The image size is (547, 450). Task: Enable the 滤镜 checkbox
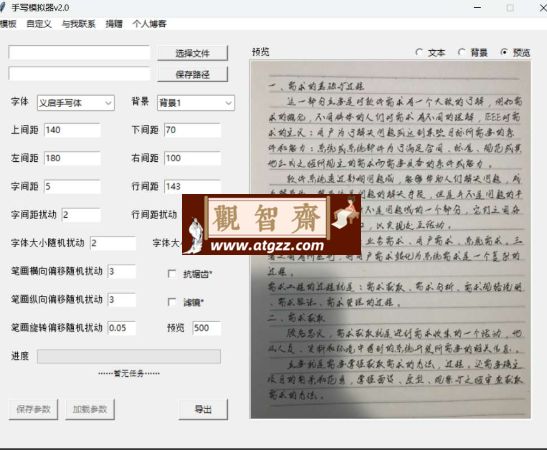(x=172, y=302)
